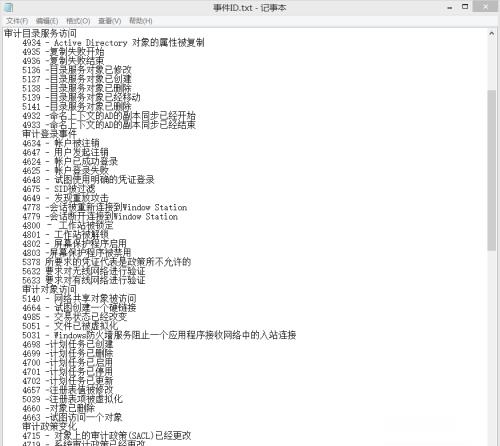Click the line 4701 -计划任务已停用
The image size is (500, 446).
[68, 372]
